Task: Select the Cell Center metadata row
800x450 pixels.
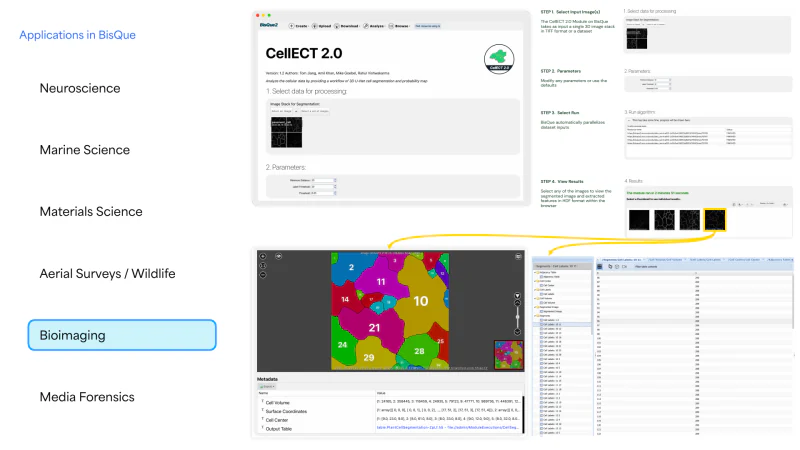Action: (x=390, y=420)
